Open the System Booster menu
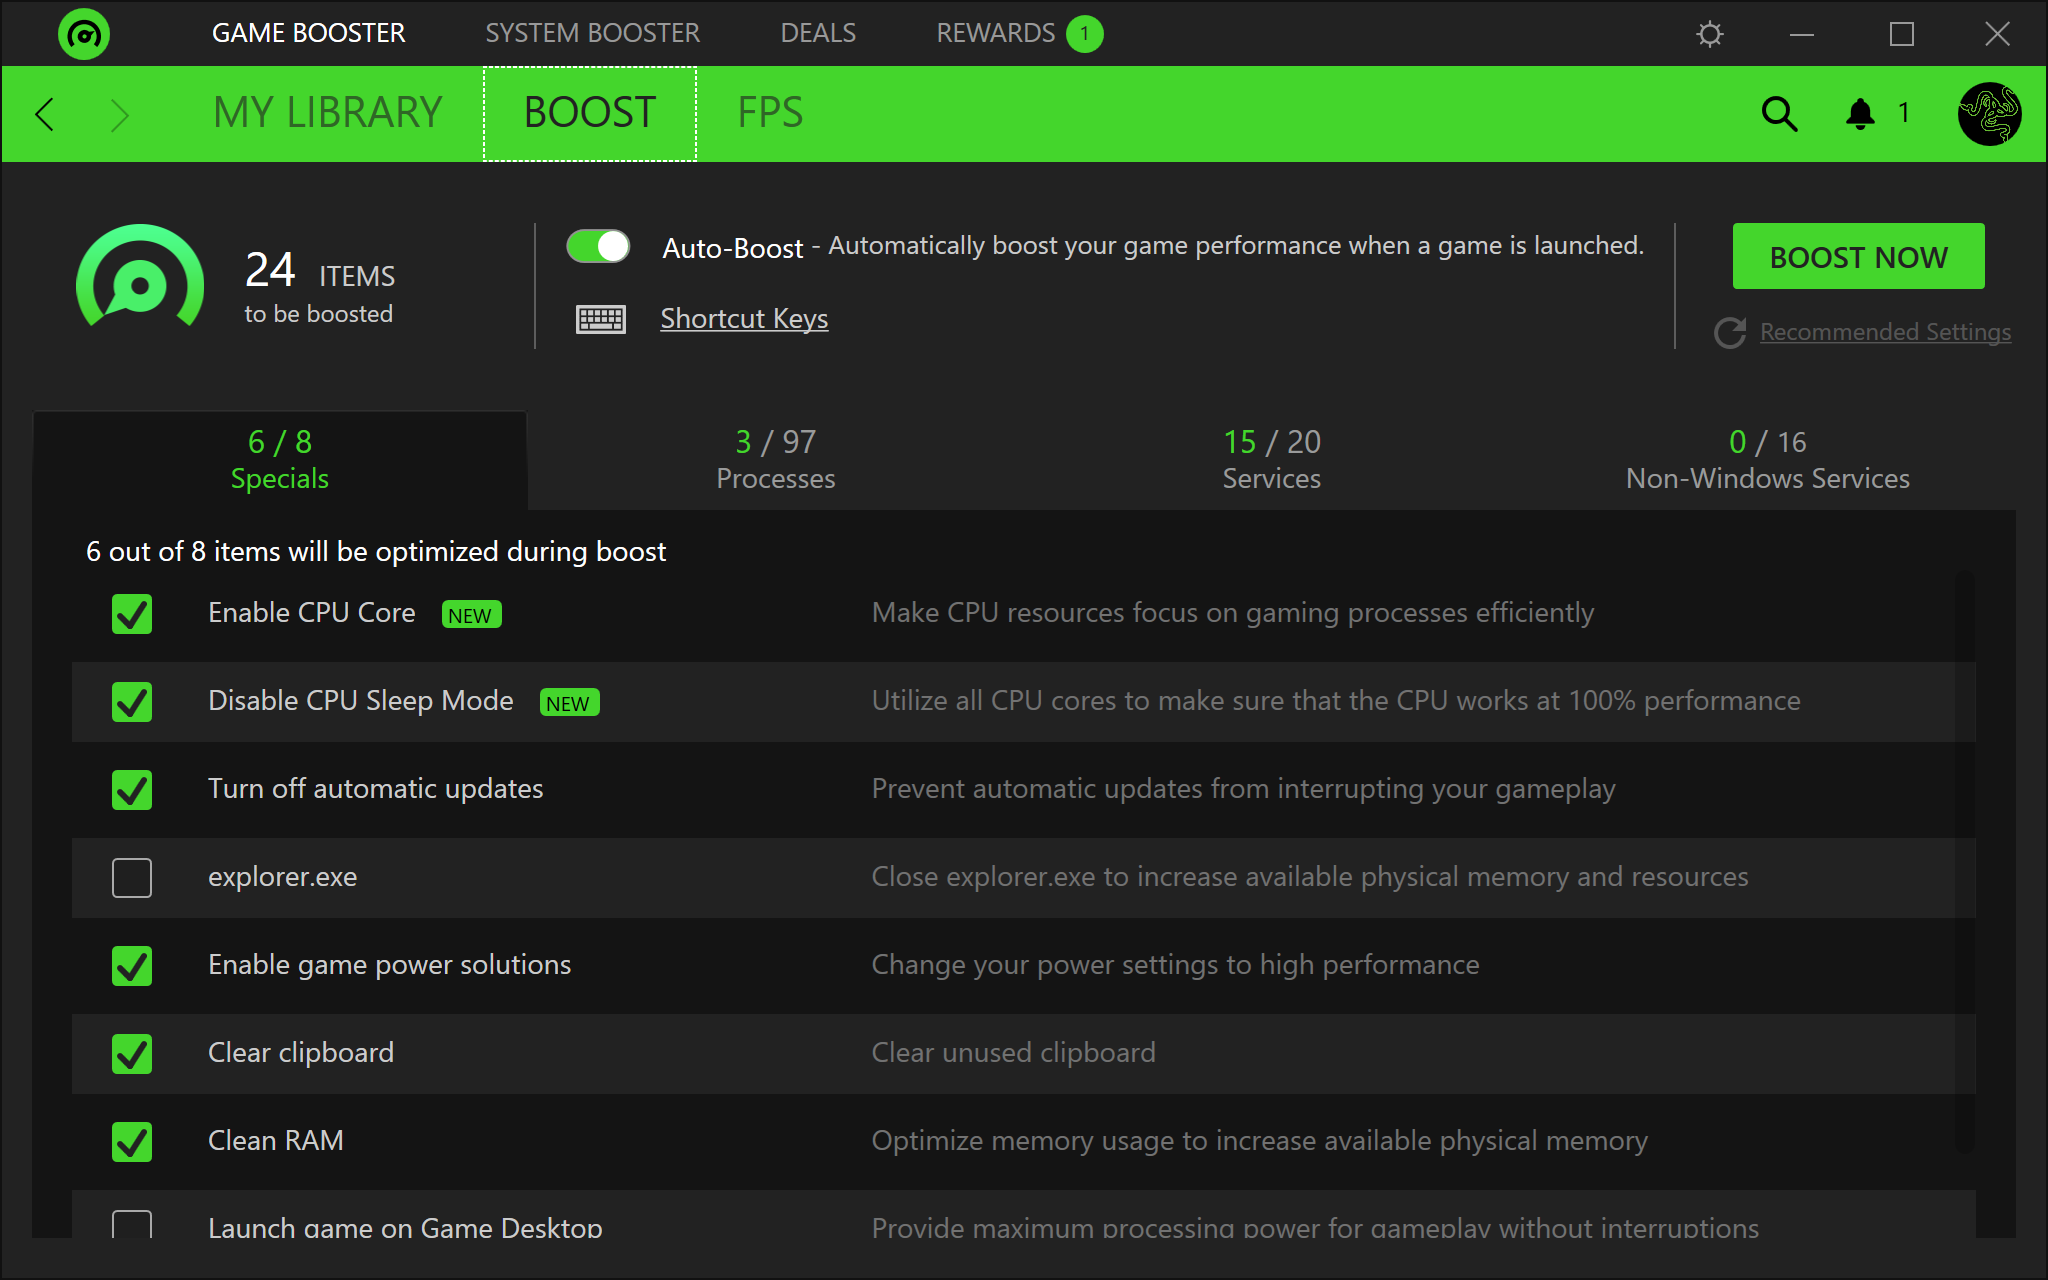 pyautogui.click(x=592, y=33)
